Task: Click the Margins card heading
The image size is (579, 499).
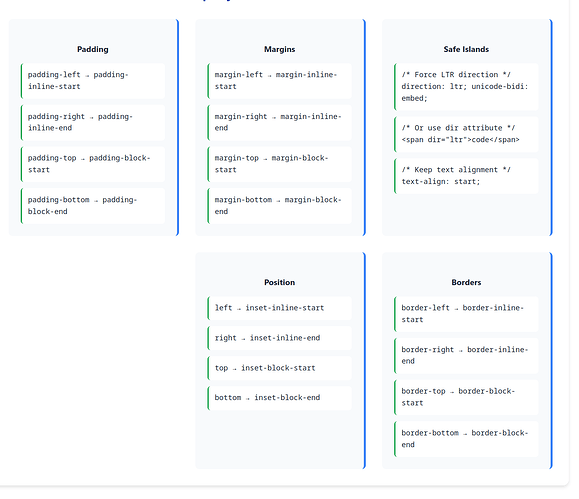Action: coord(280,49)
